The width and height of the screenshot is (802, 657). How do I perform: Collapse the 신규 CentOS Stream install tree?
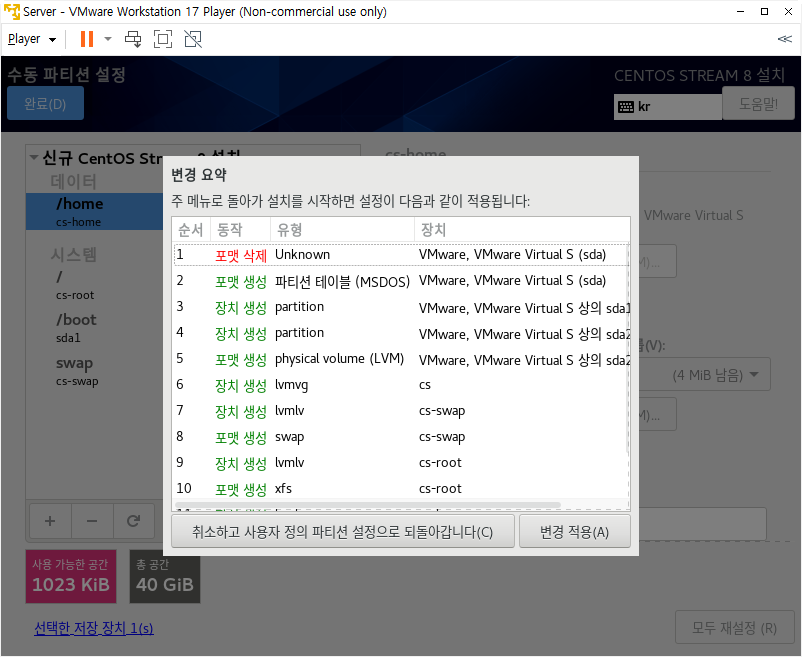click(x=34, y=157)
